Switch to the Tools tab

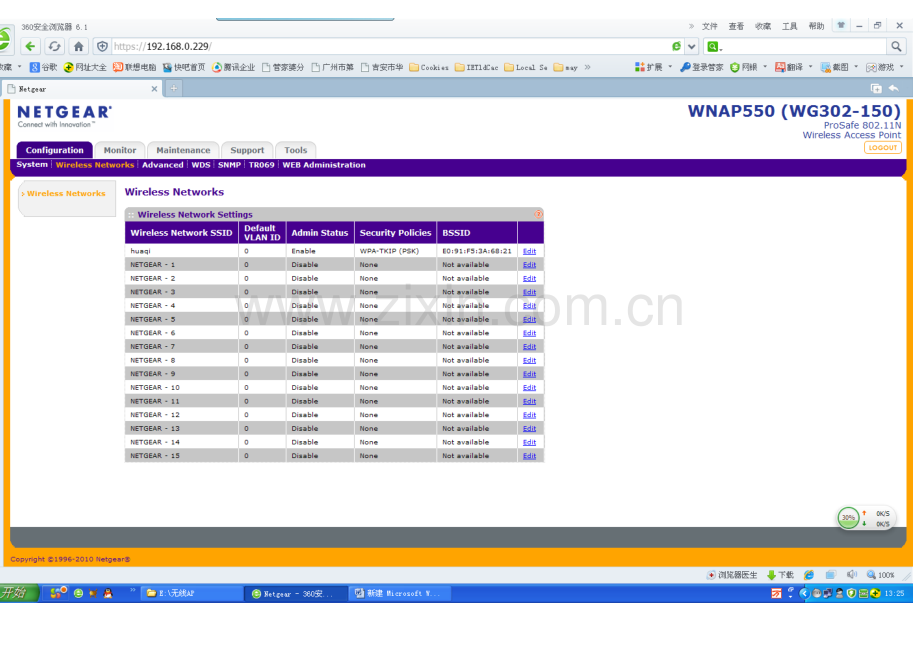pyautogui.click(x=296, y=150)
